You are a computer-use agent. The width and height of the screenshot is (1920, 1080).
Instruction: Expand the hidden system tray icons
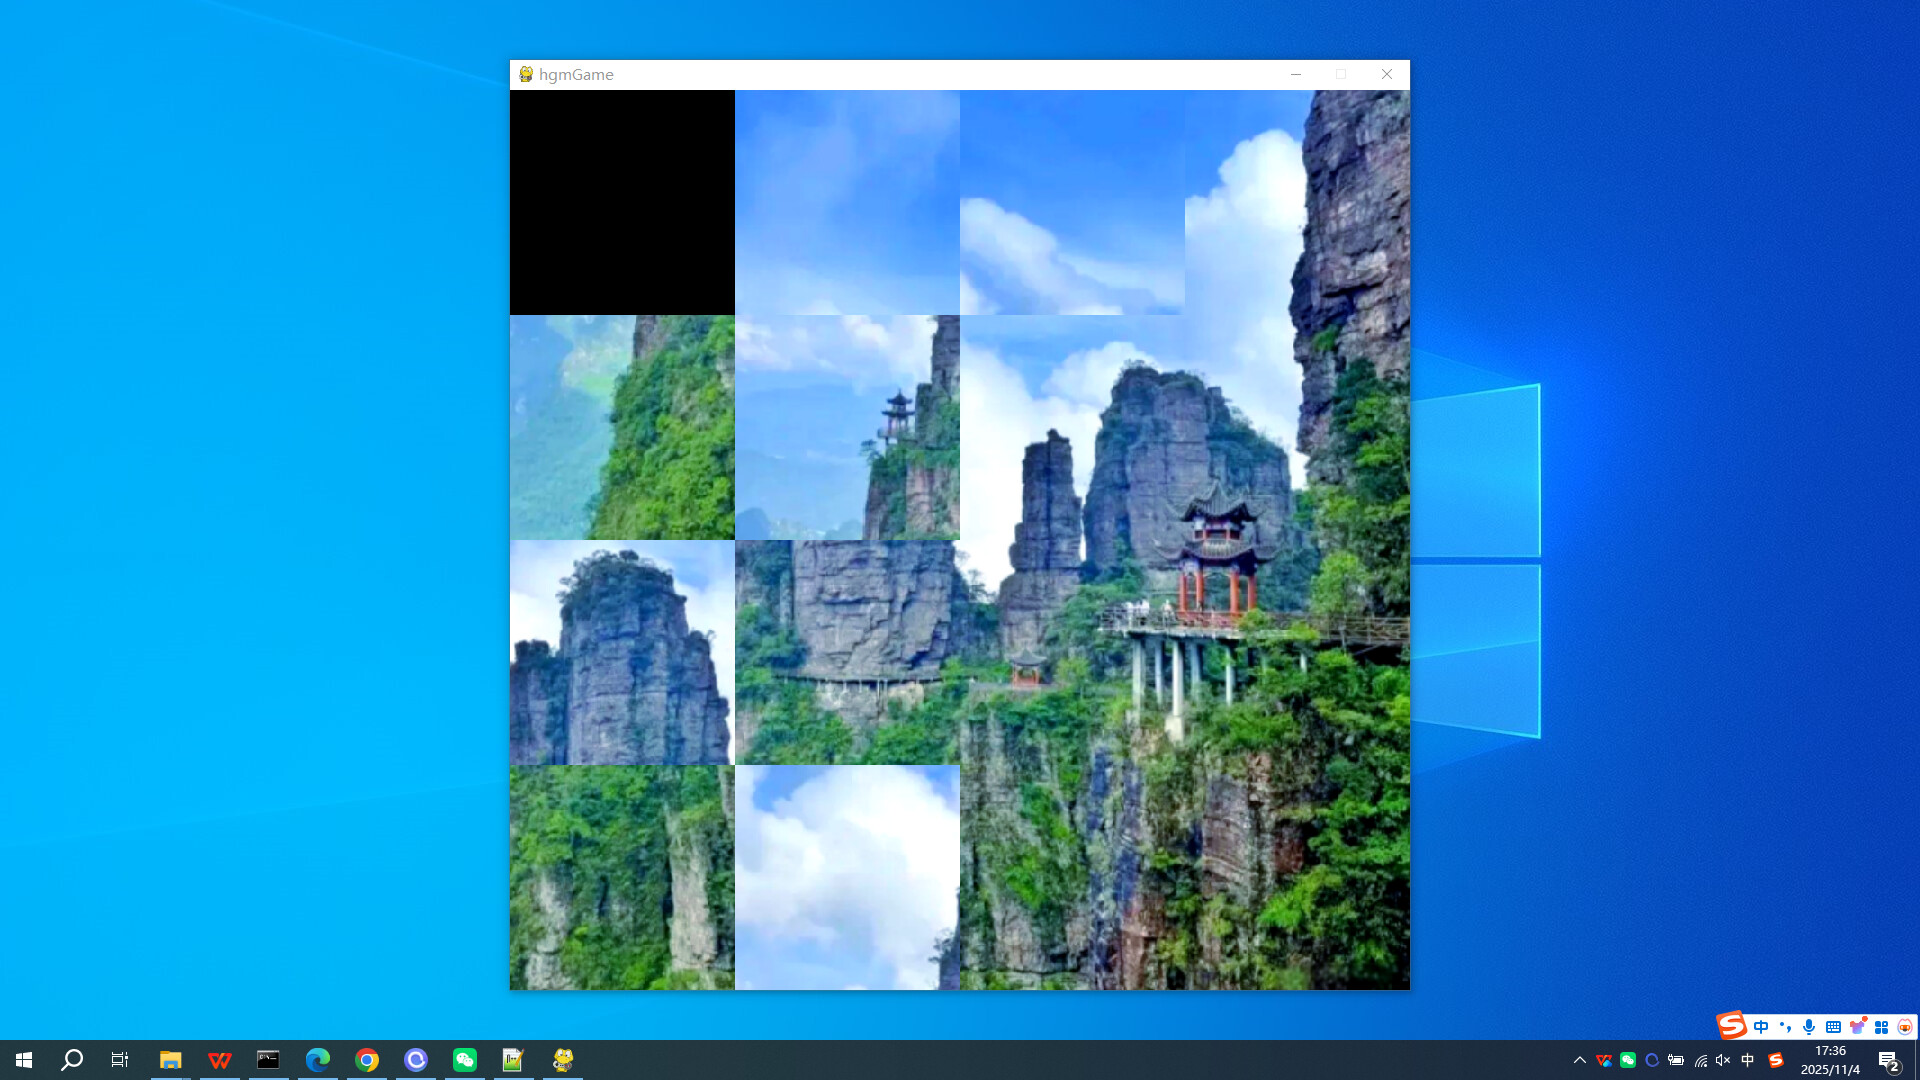pos(1580,1061)
